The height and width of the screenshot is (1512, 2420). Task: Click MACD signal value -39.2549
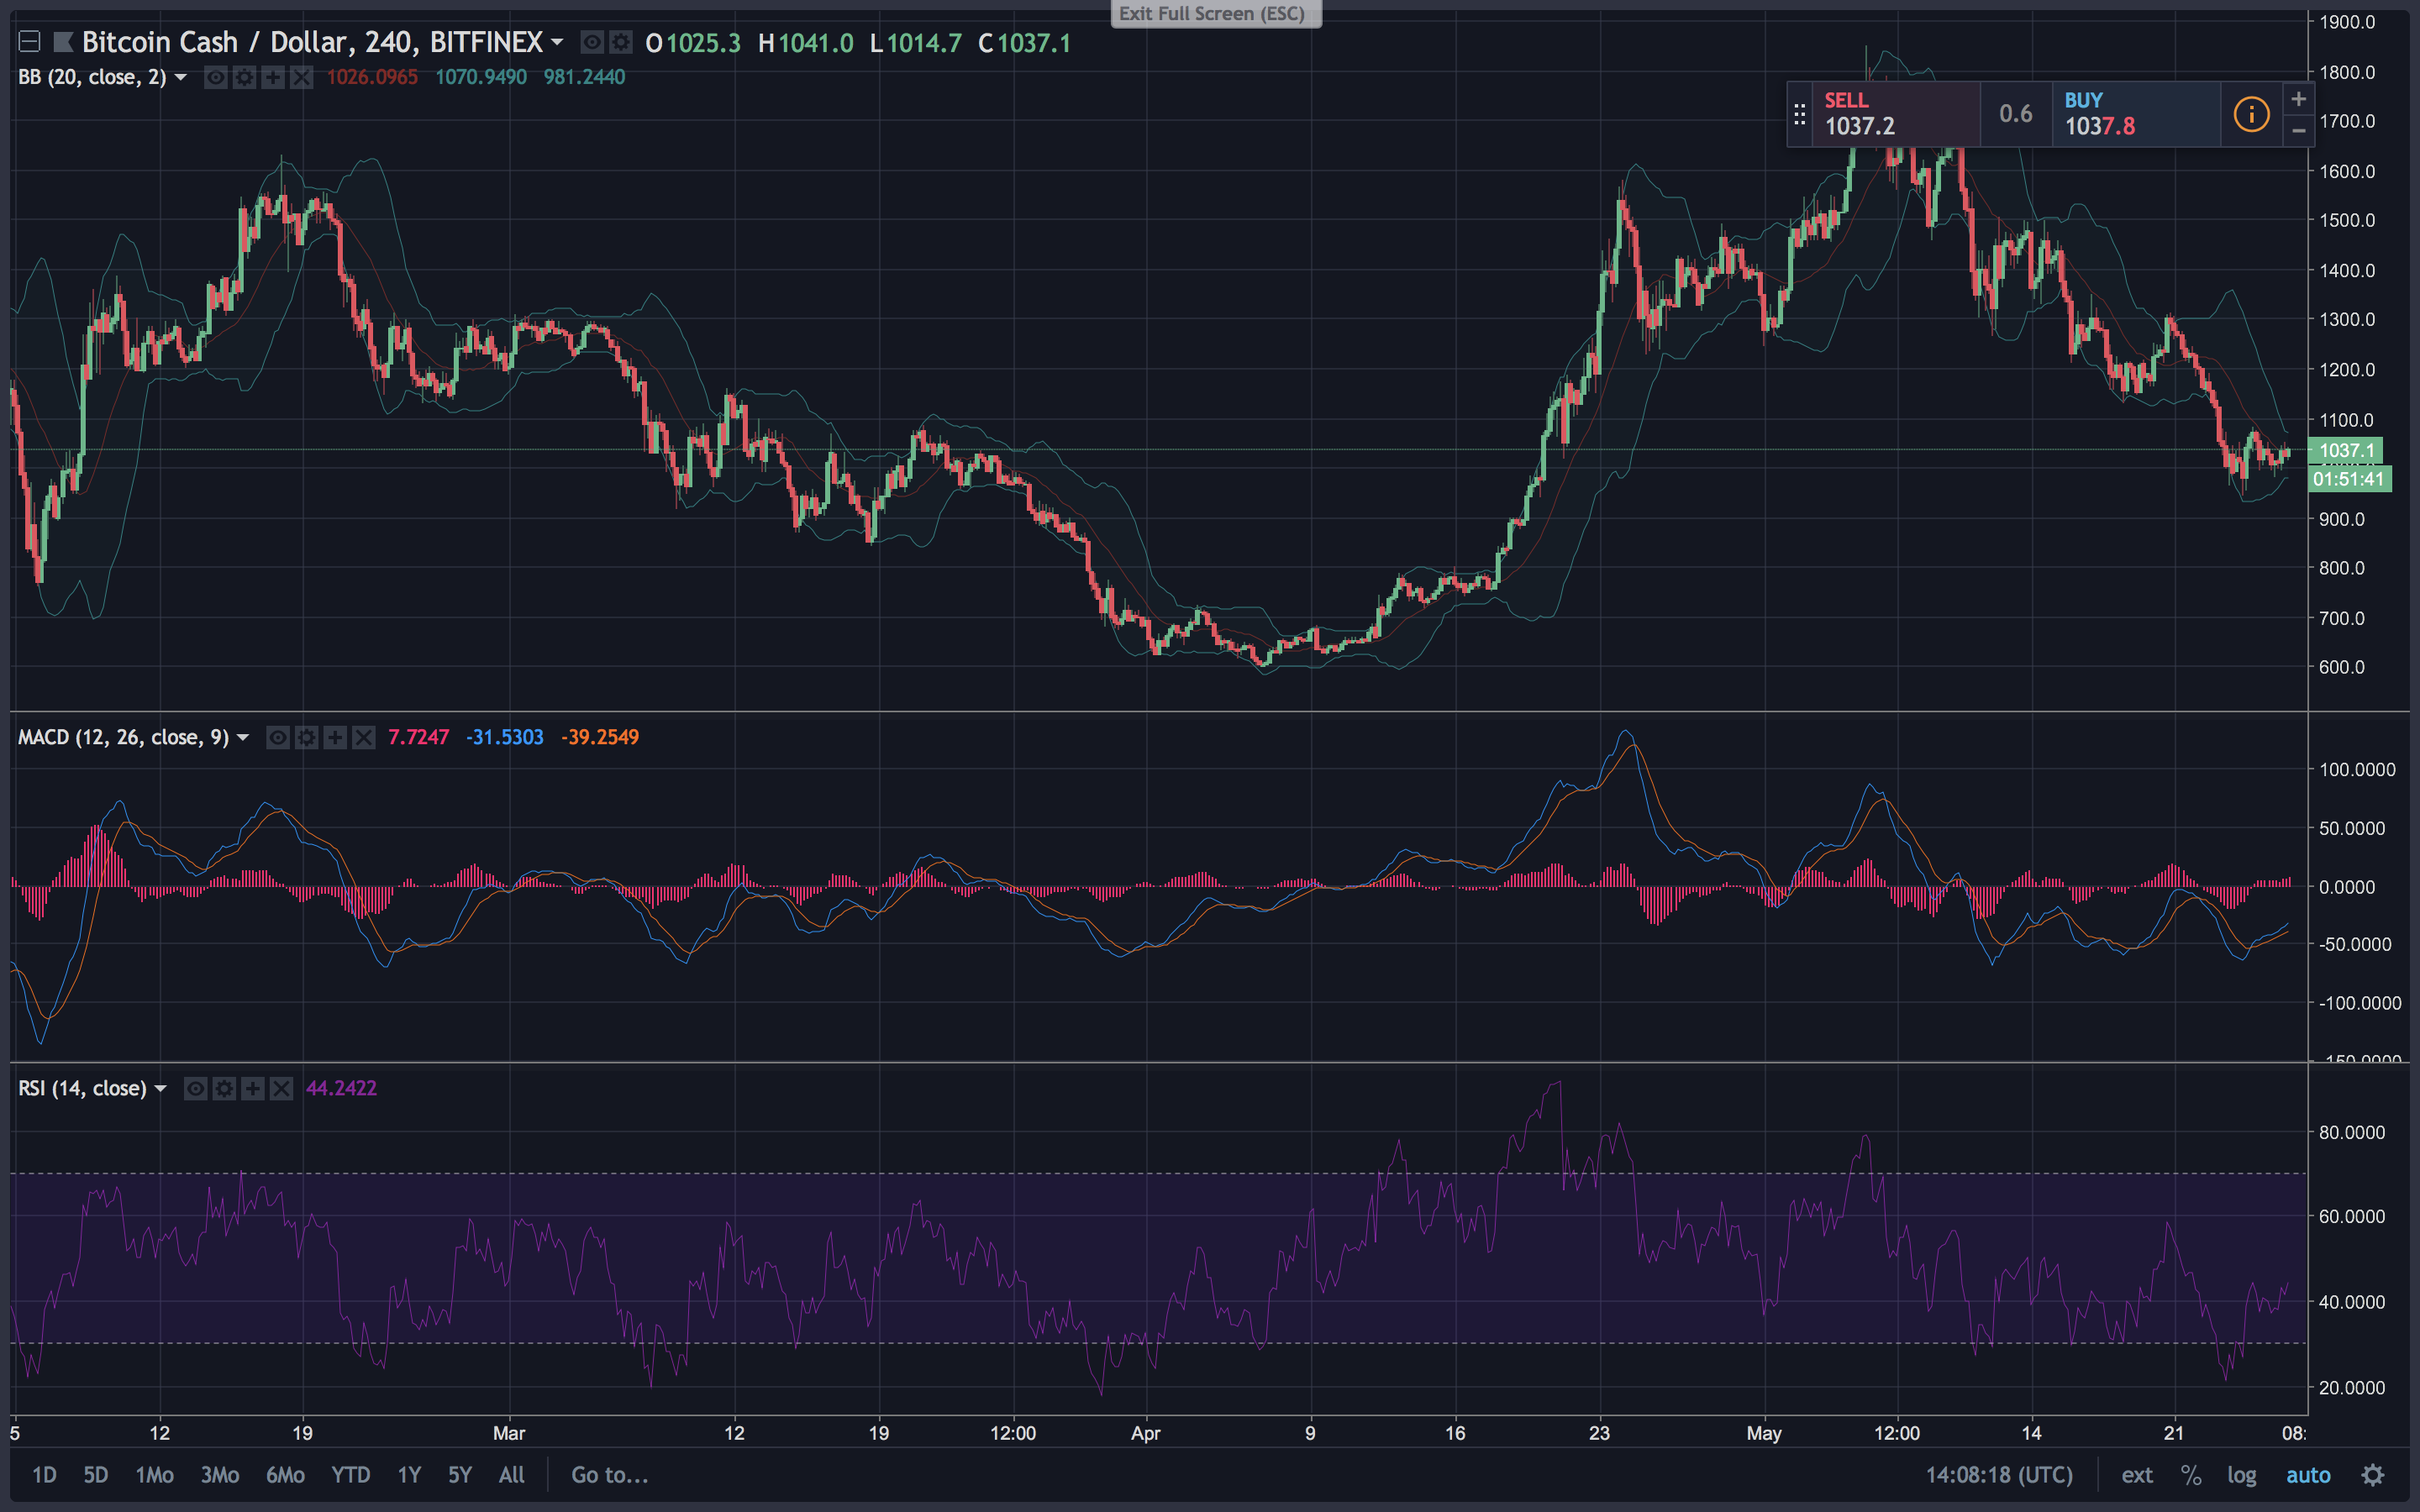pyautogui.click(x=600, y=737)
